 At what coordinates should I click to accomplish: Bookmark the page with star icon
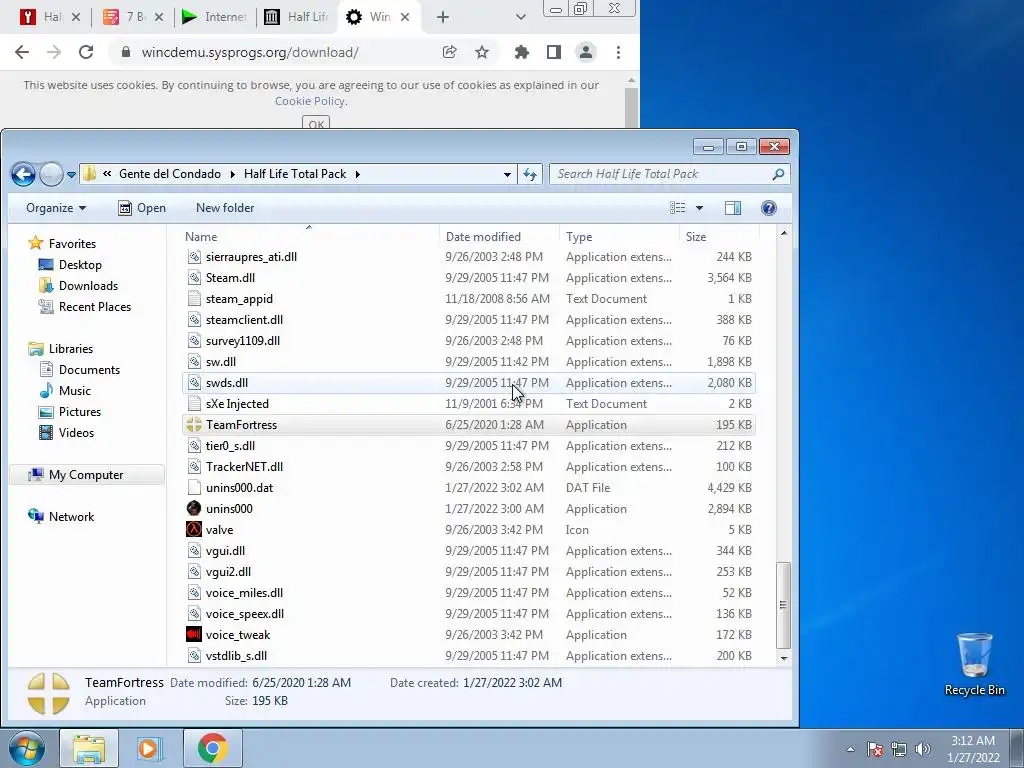[481, 52]
